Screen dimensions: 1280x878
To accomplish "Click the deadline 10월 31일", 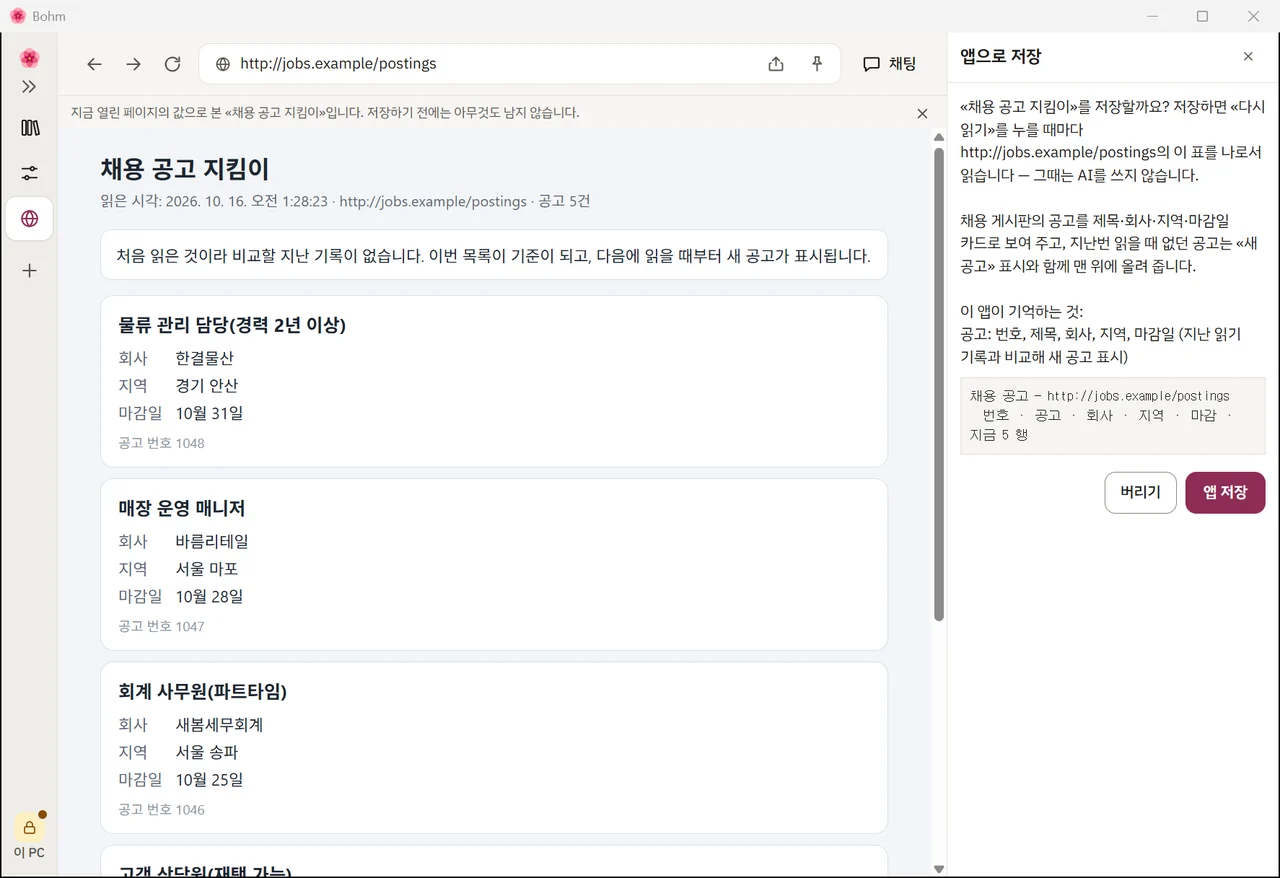I will click(209, 412).
